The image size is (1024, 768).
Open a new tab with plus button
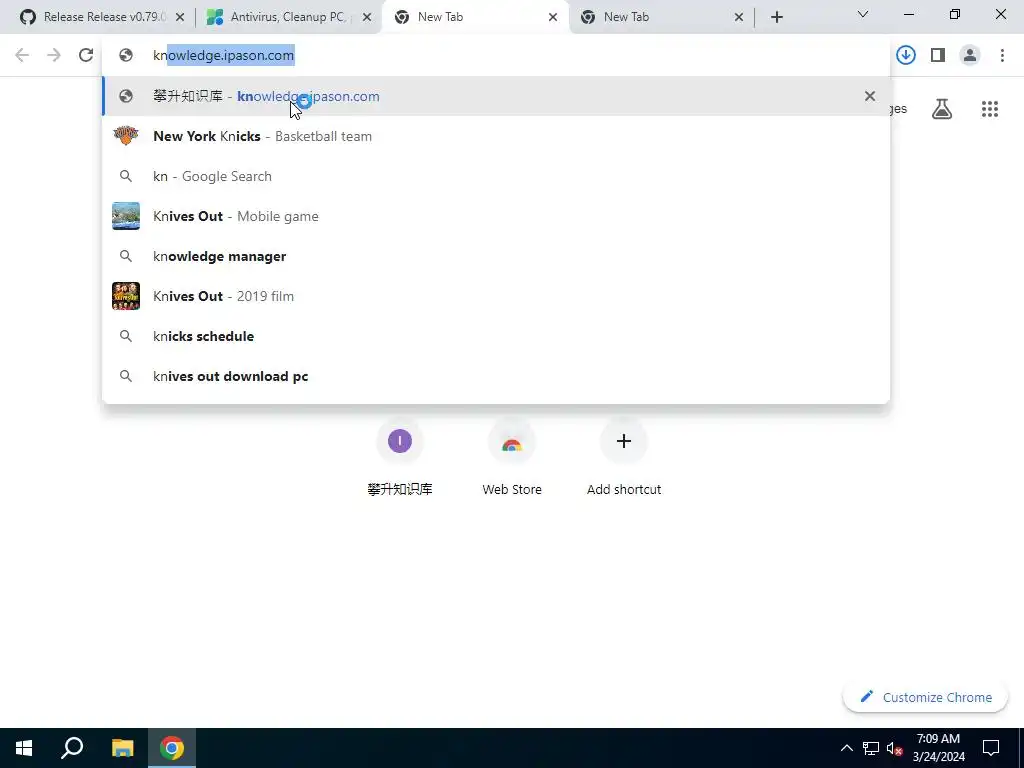[x=776, y=18]
